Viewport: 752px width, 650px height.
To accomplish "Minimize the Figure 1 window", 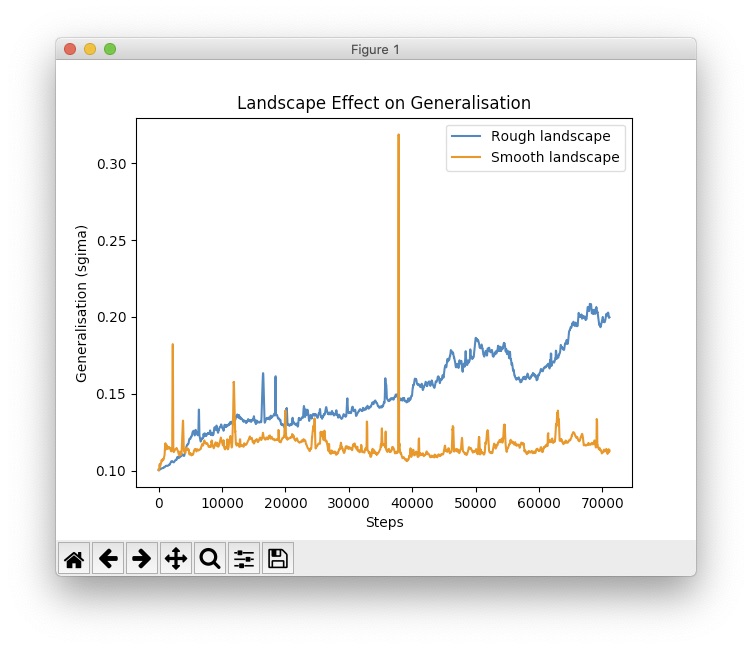I will coord(90,49).
